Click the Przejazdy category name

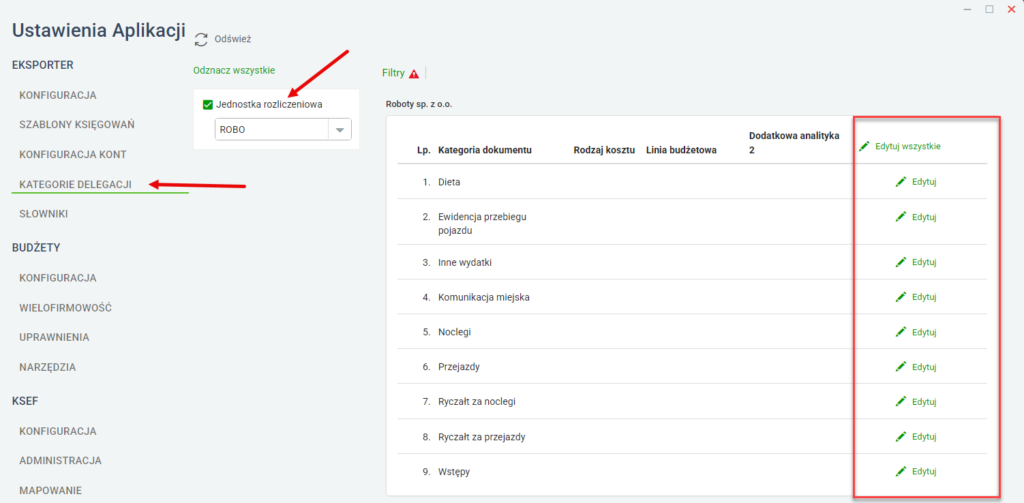click(459, 367)
